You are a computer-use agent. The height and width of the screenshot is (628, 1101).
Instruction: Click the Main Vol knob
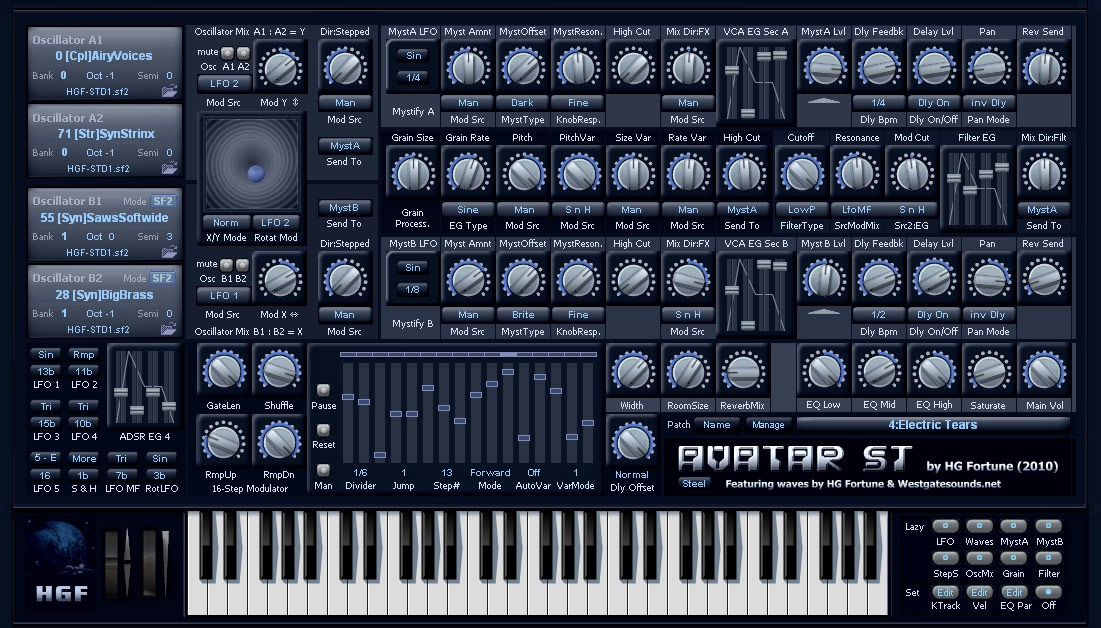tap(1043, 371)
